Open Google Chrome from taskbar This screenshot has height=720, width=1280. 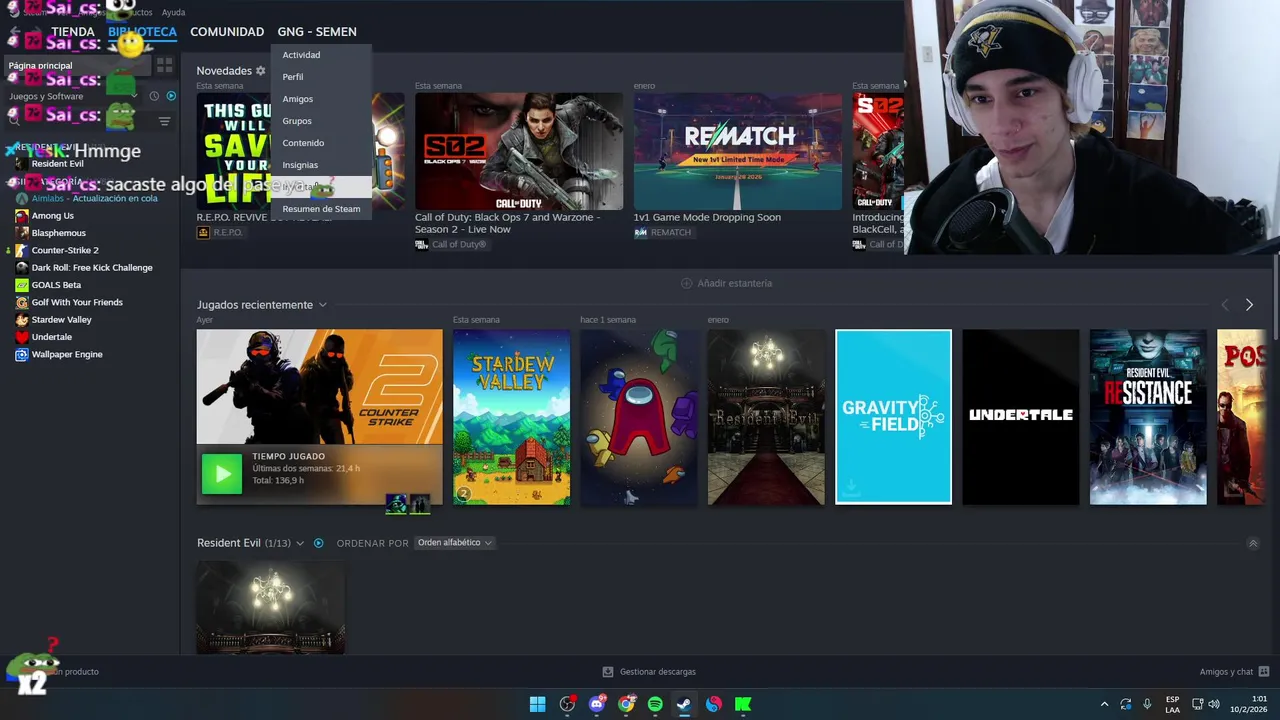626,704
